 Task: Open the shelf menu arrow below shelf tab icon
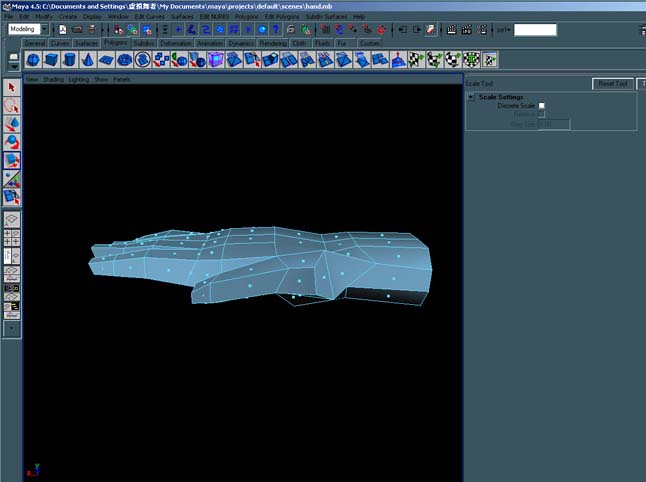coord(14,66)
